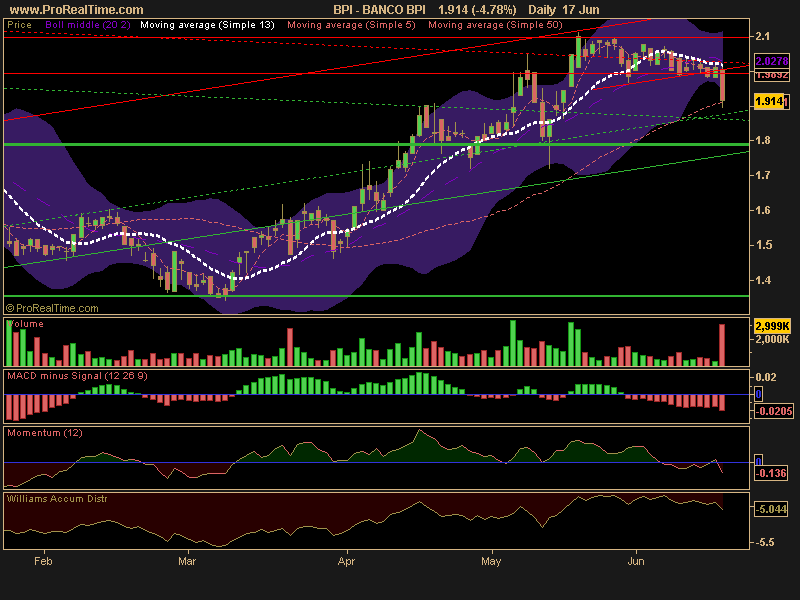Click the -0.0205 MACD value tag
Viewport: 800px width, 600px height.
click(x=773, y=411)
